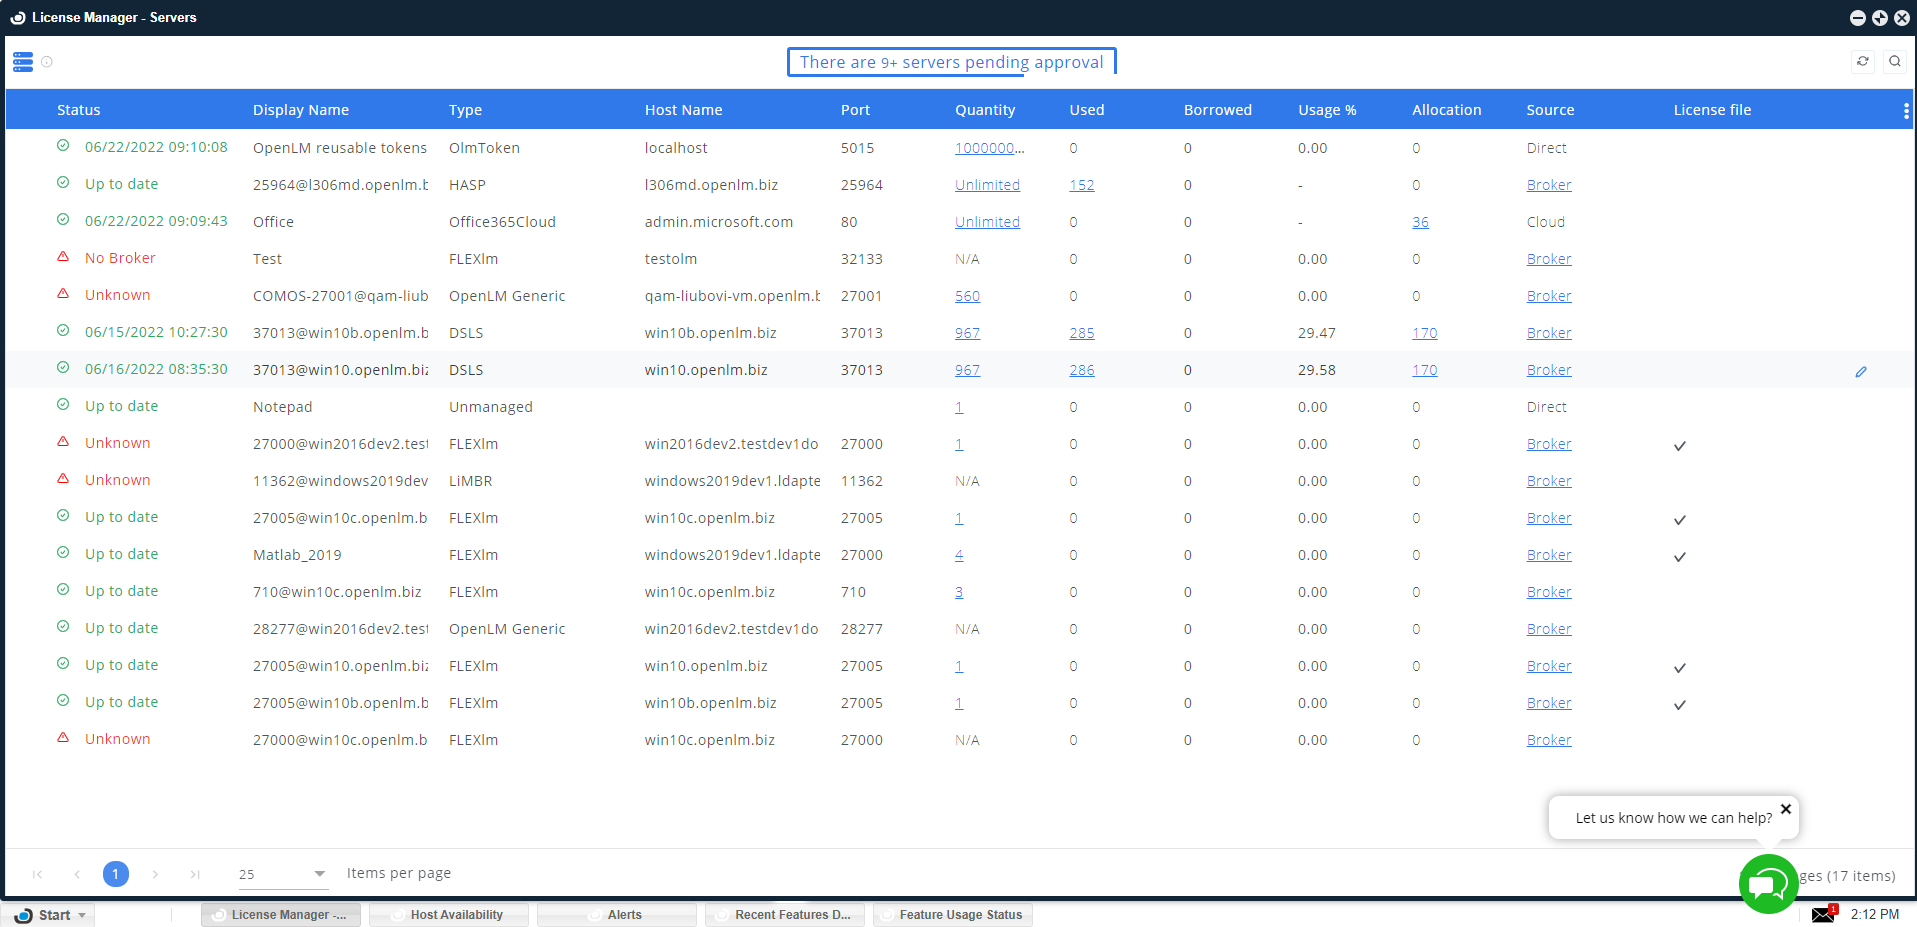Click the Unlimited quantity link for Office

987,221
